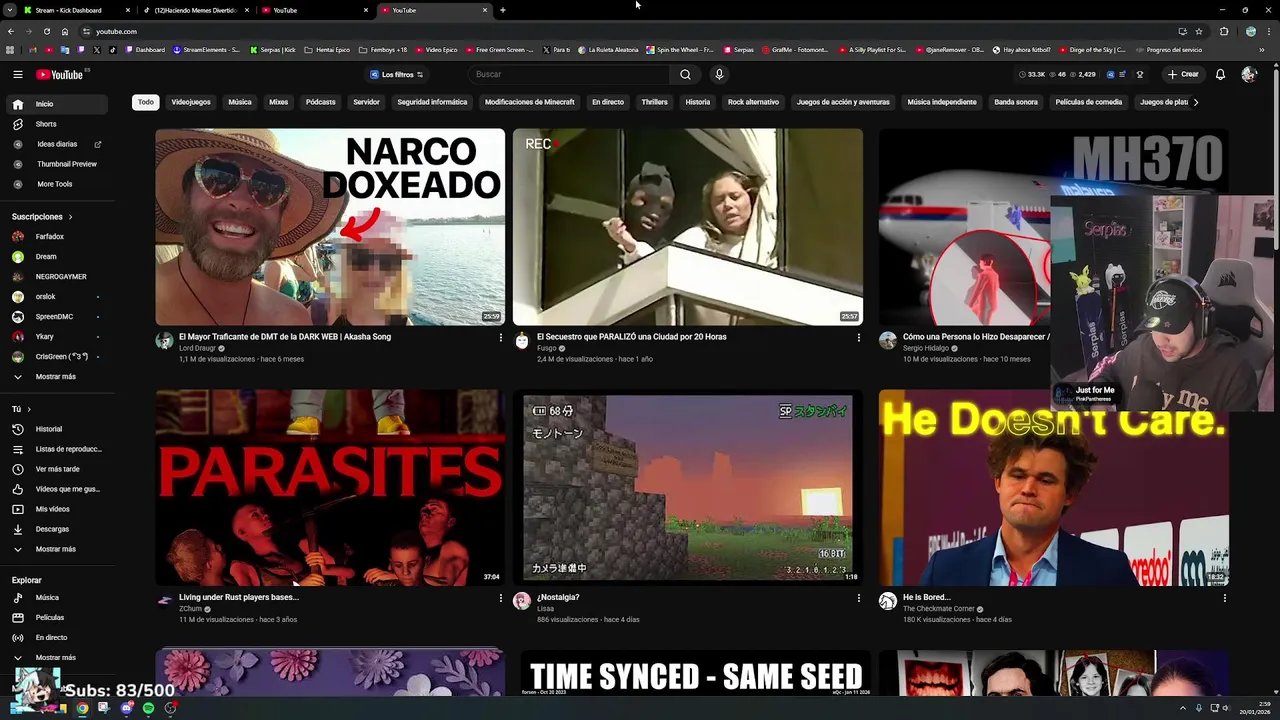The image size is (1280, 720).
Task: Open the Los filtros extension button
Action: (x=396, y=74)
